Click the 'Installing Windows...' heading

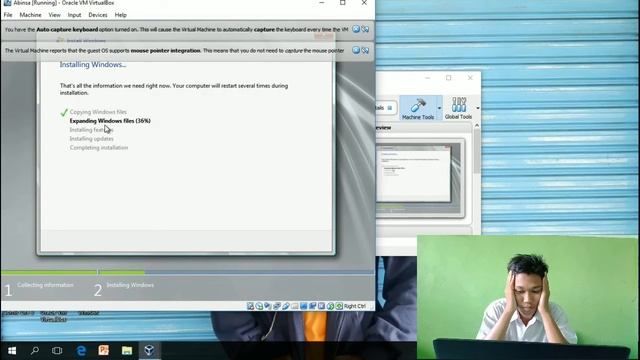[93, 64]
